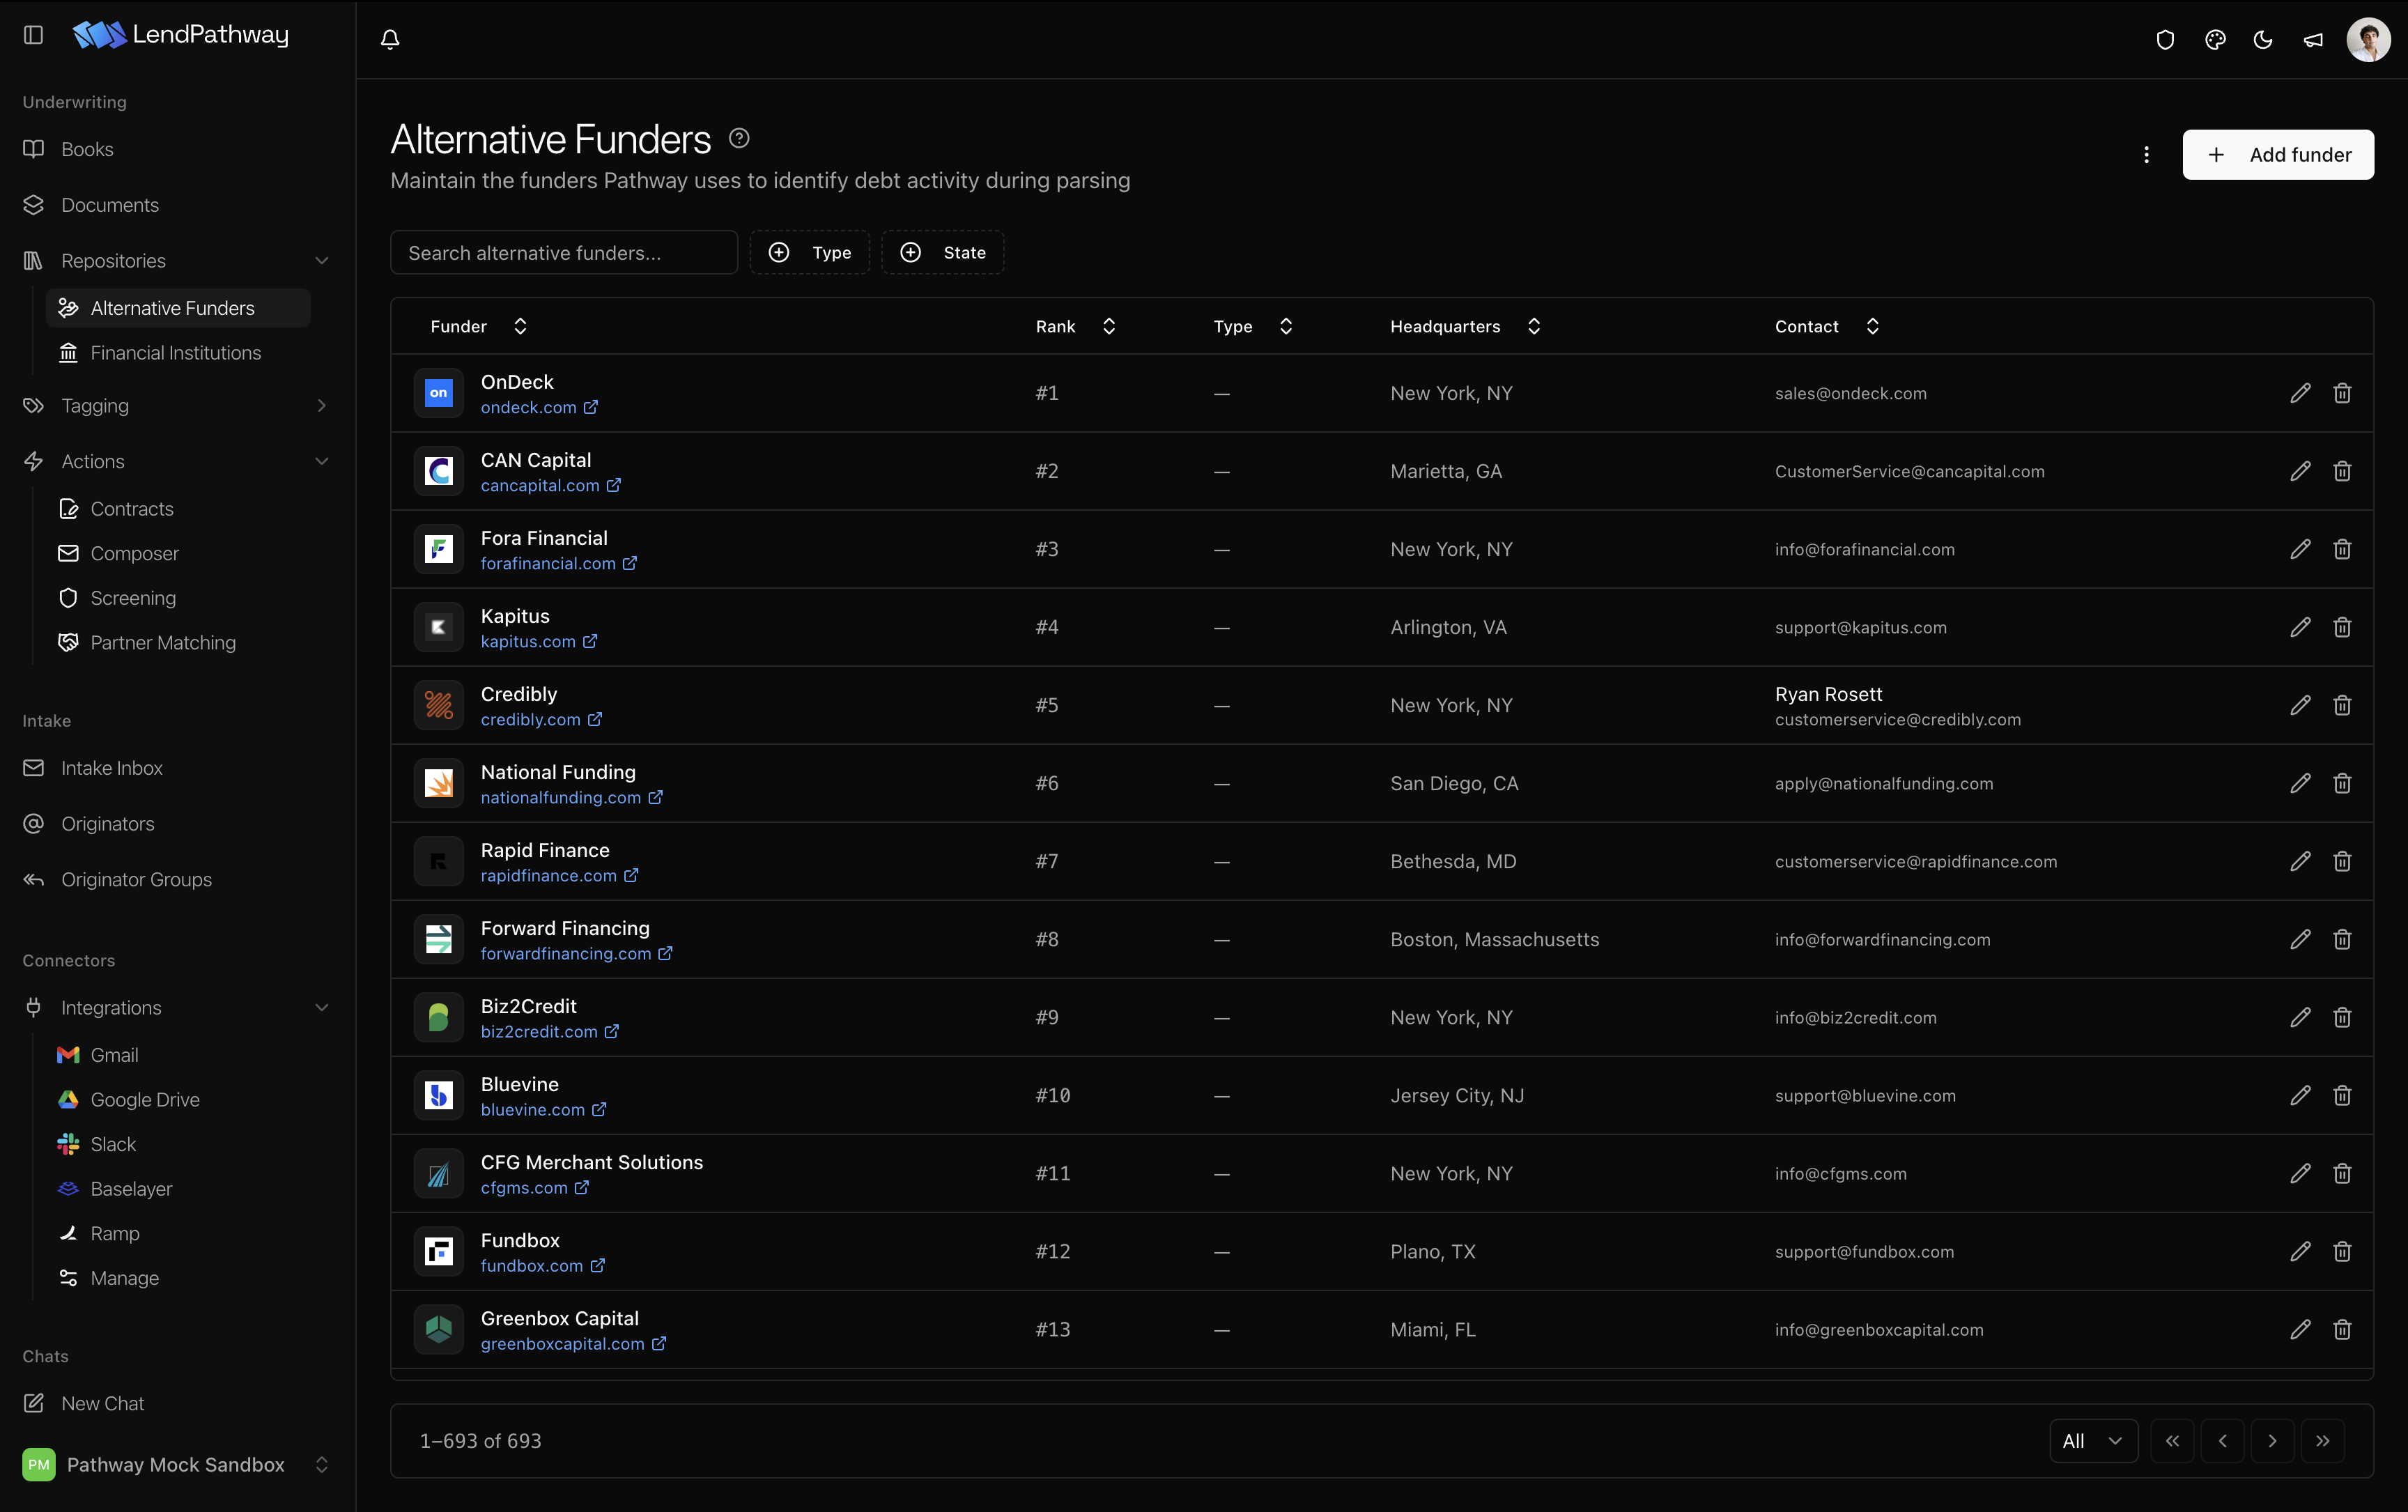This screenshot has height=1512, width=2408.
Task: Edit the Rapid Finance row
Action: point(2300,861)
